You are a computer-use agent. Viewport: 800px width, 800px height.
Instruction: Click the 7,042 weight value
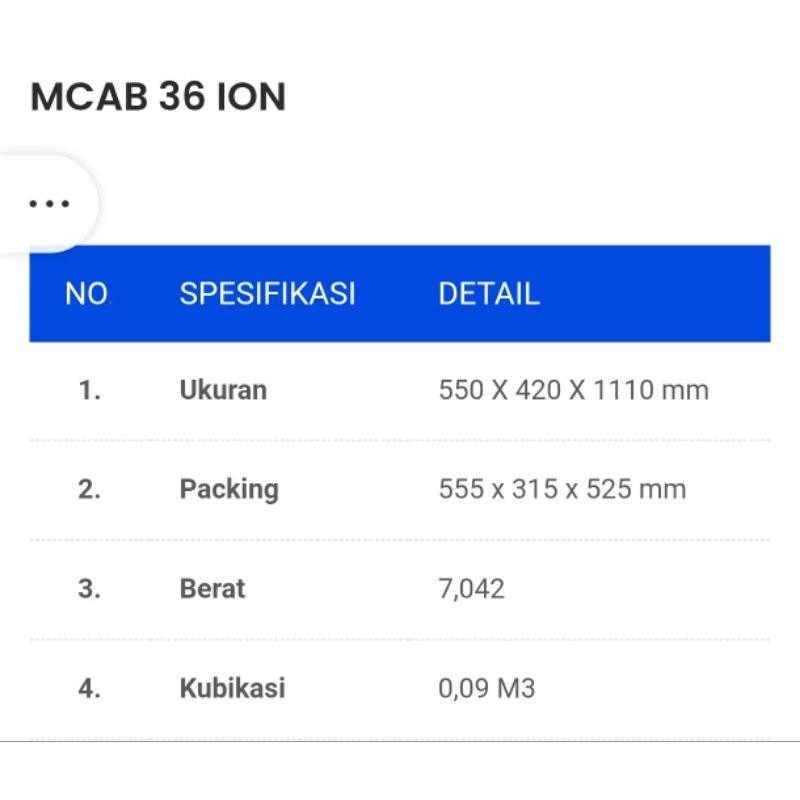click(471, 588)
